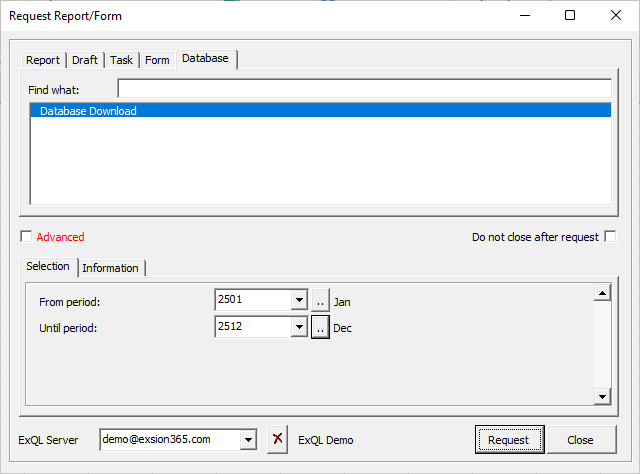Check Do not close after request

click(x=610, y=236)
